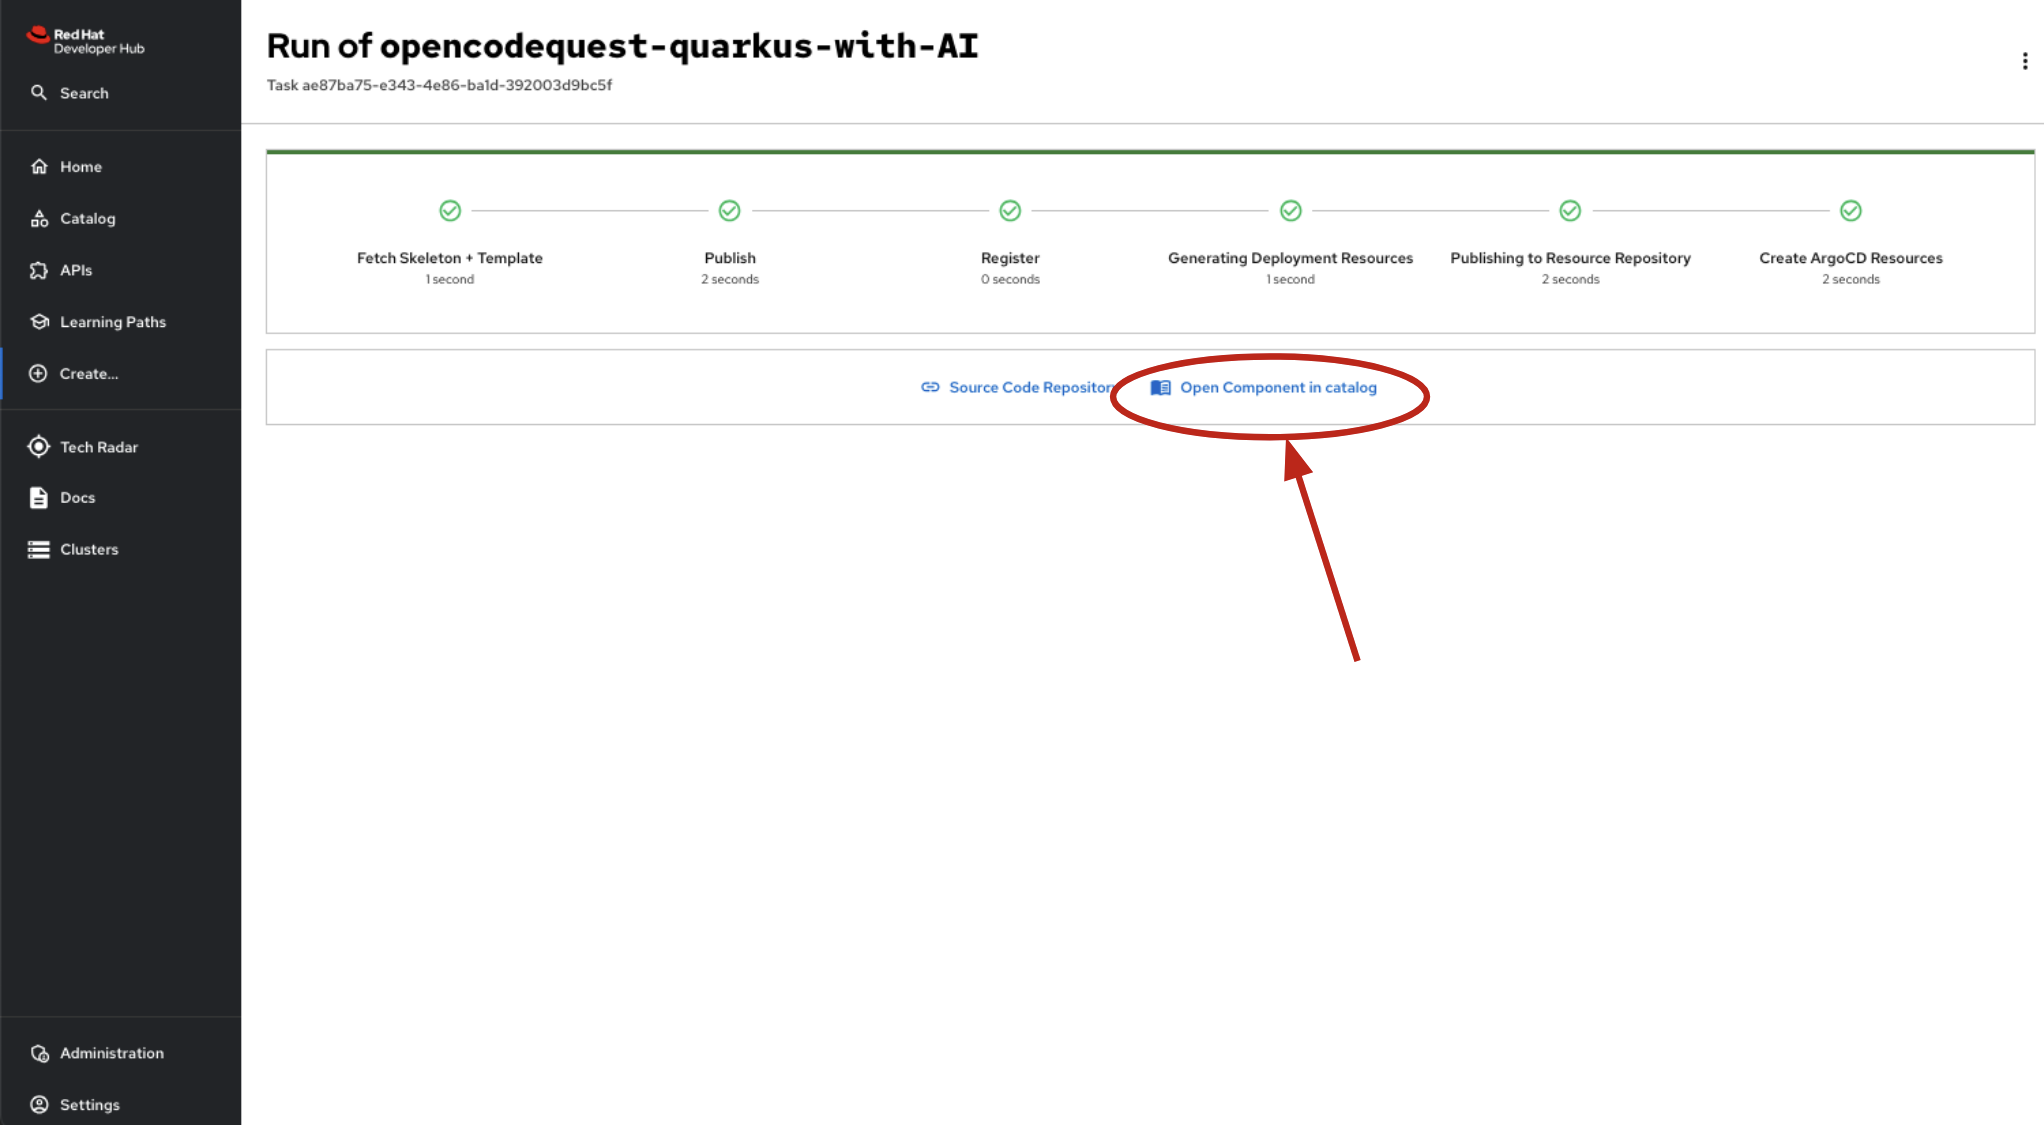View Clusters page
This screenshot has height=1130, width=2044.
tap(120, 550)
